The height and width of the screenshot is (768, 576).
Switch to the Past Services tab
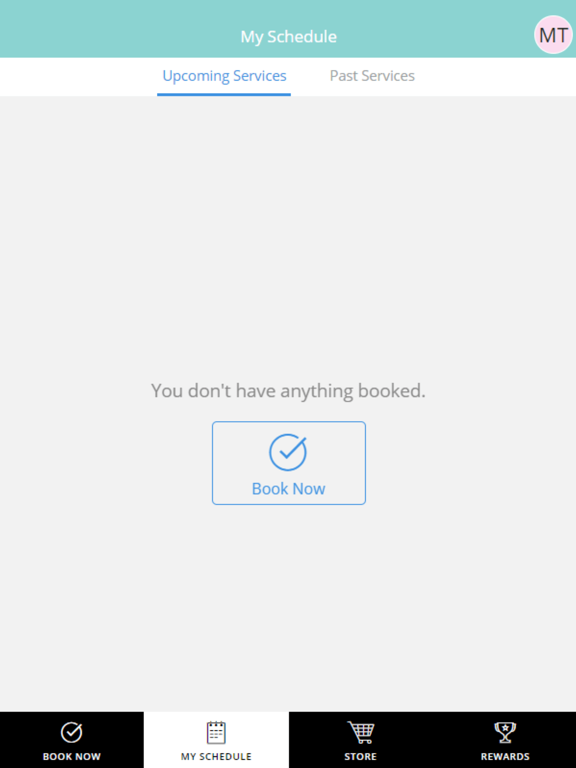point(372,76)
